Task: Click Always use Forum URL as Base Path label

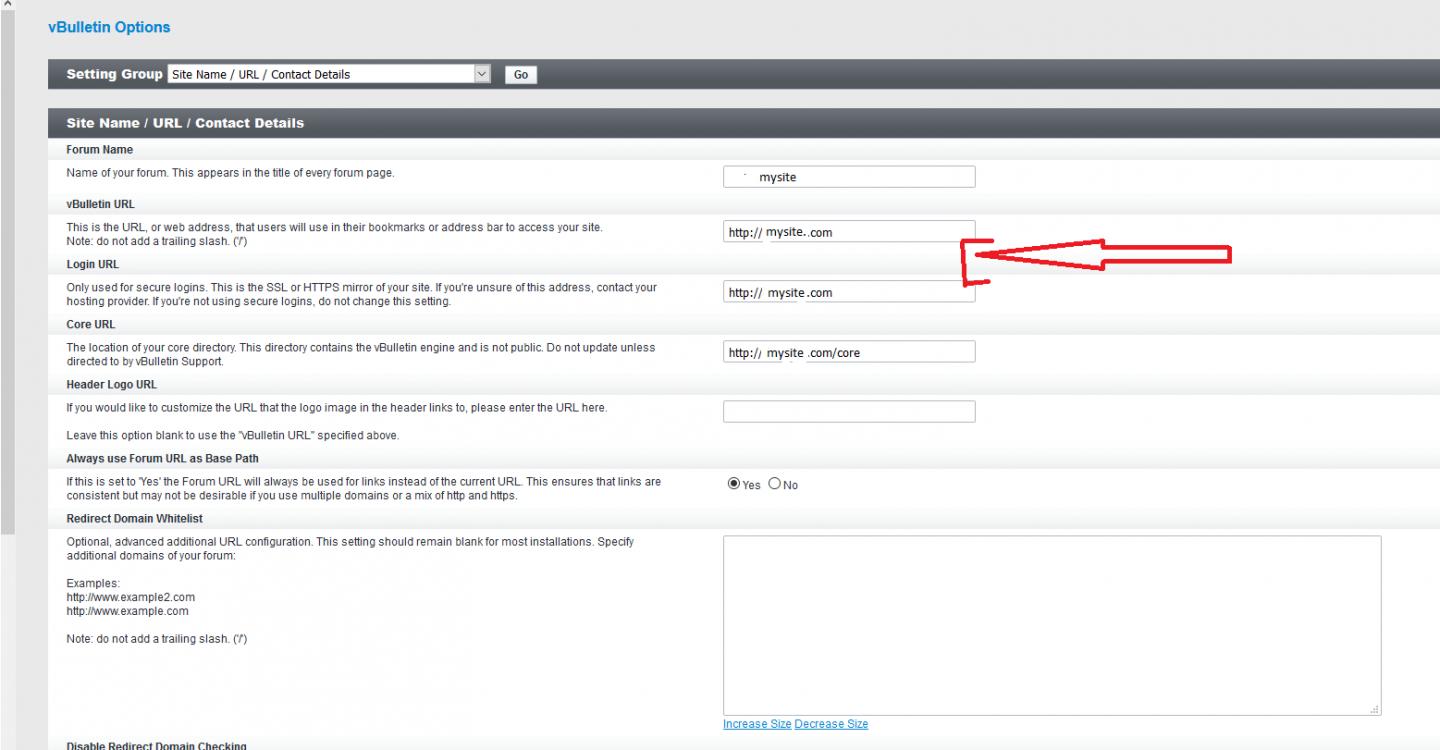Action: (163, 458)
